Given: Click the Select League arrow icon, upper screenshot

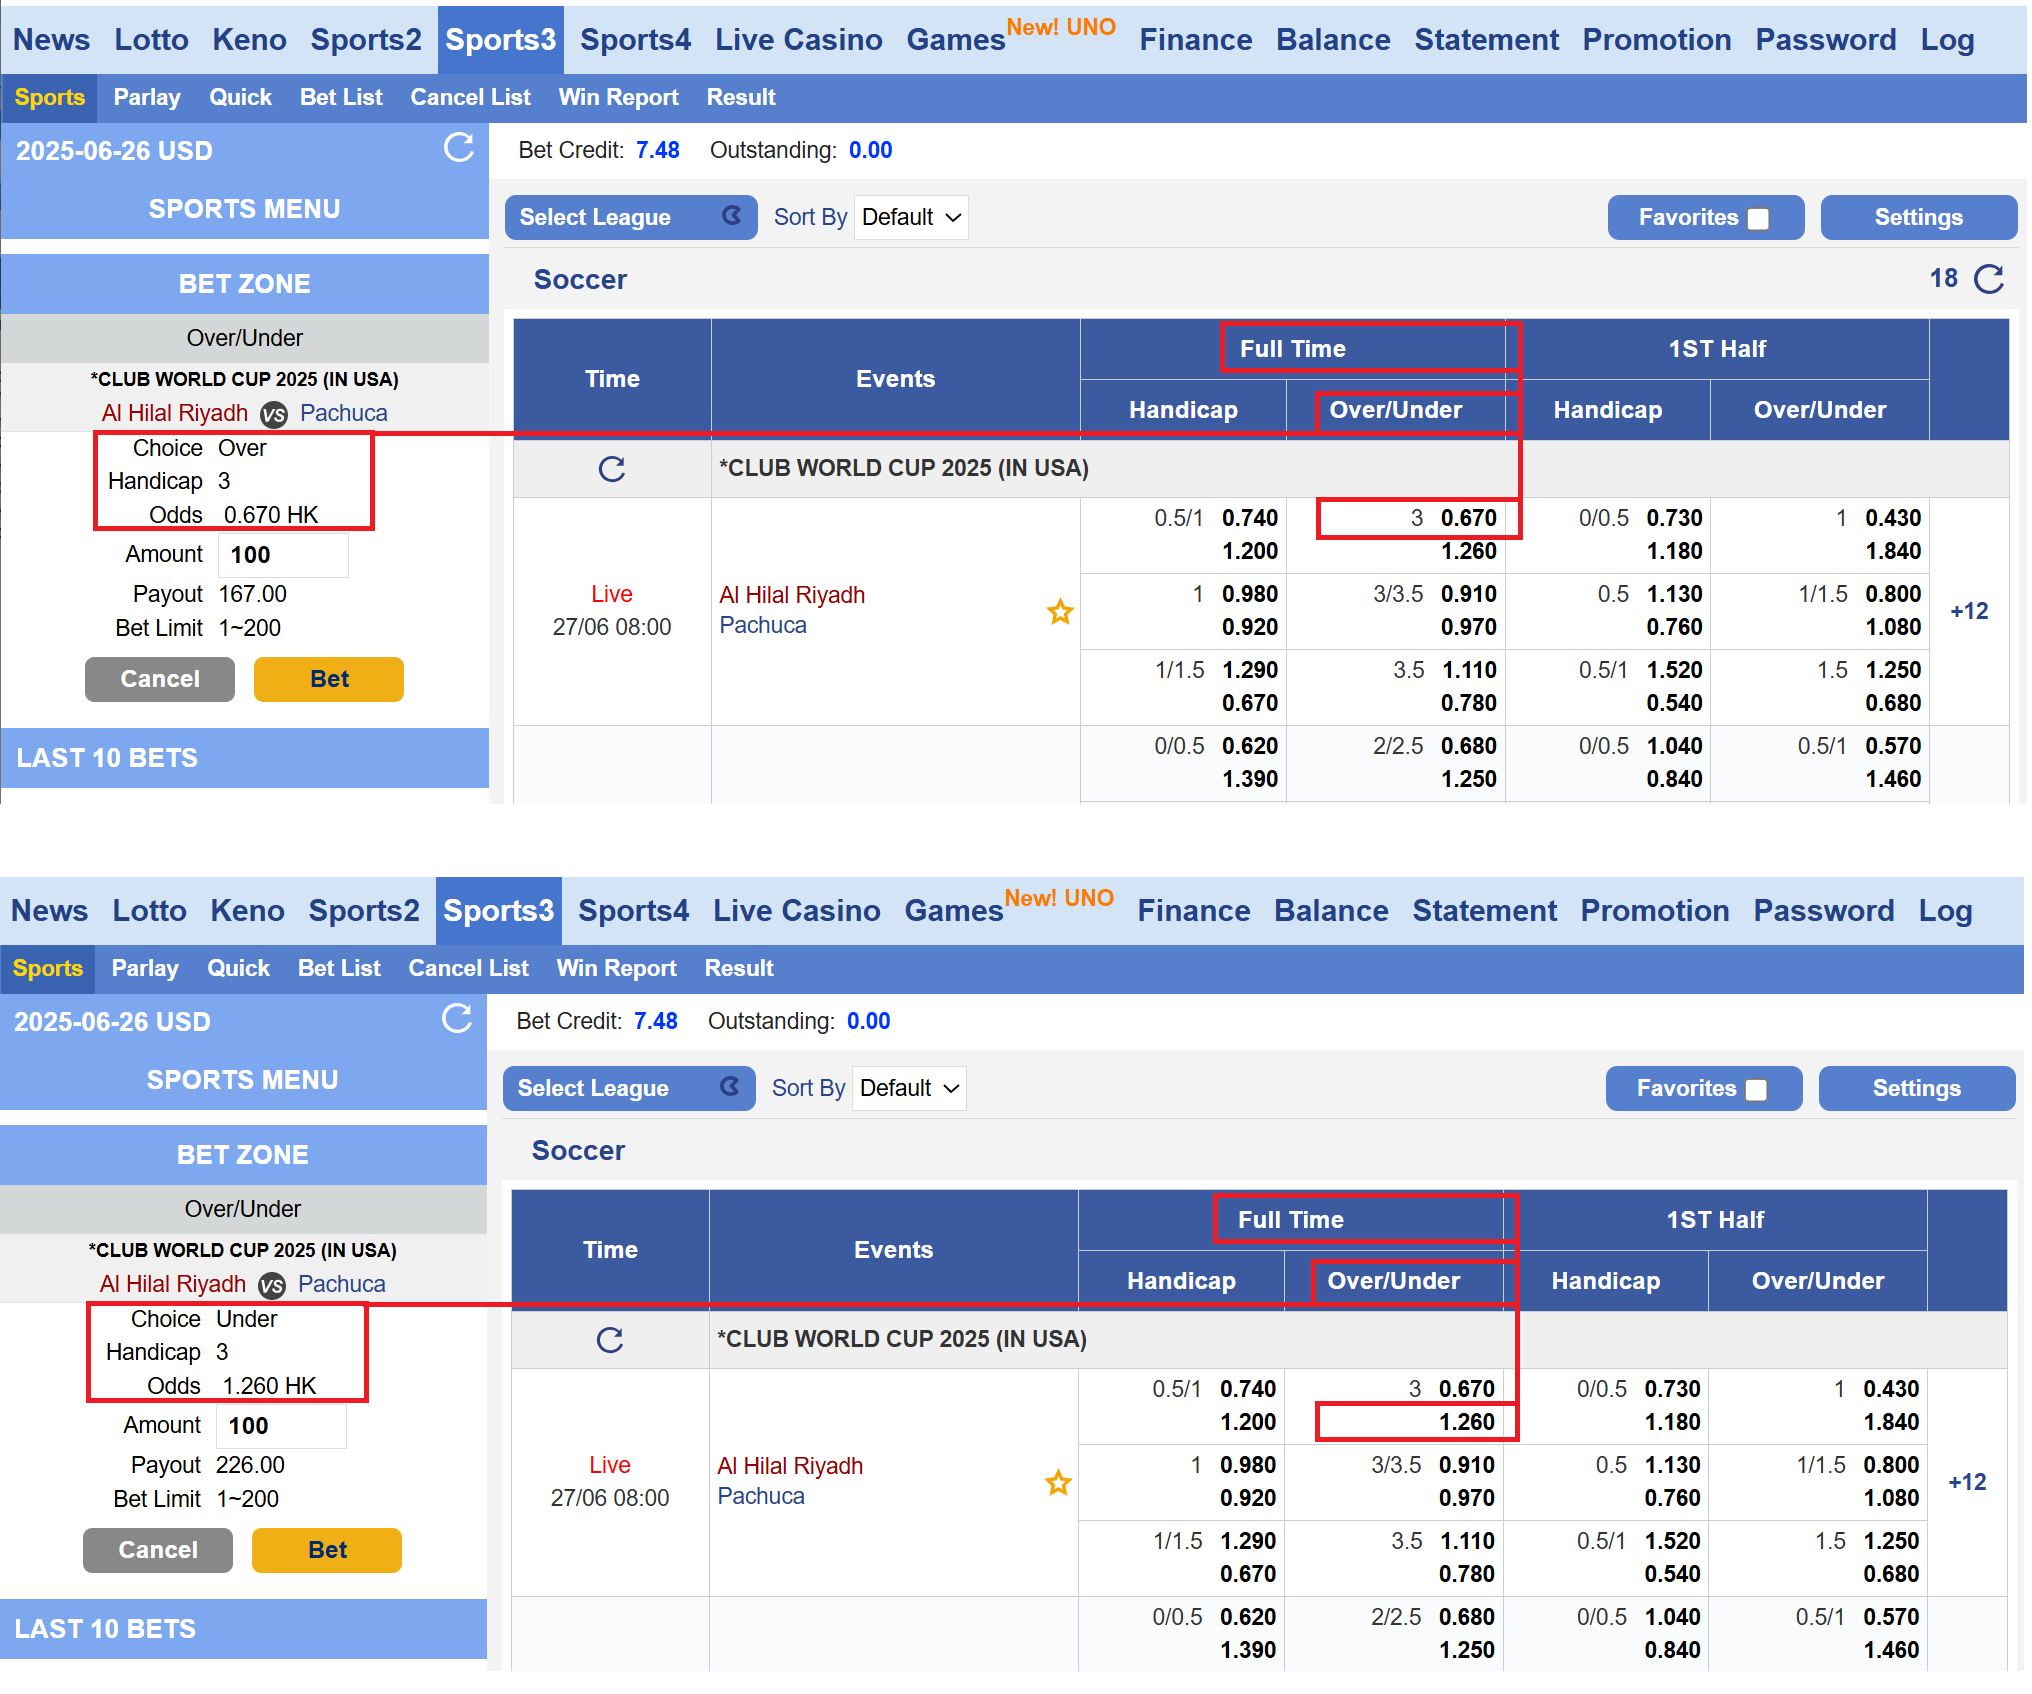Looking at the screenshot, I should (732, 216).
